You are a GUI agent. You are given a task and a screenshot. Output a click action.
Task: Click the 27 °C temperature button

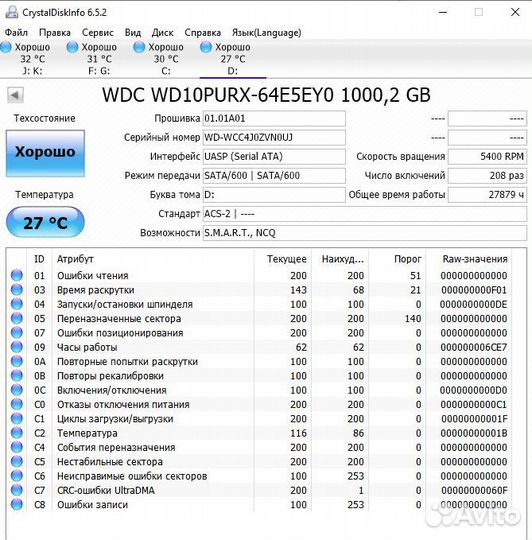tap(45, 222)
